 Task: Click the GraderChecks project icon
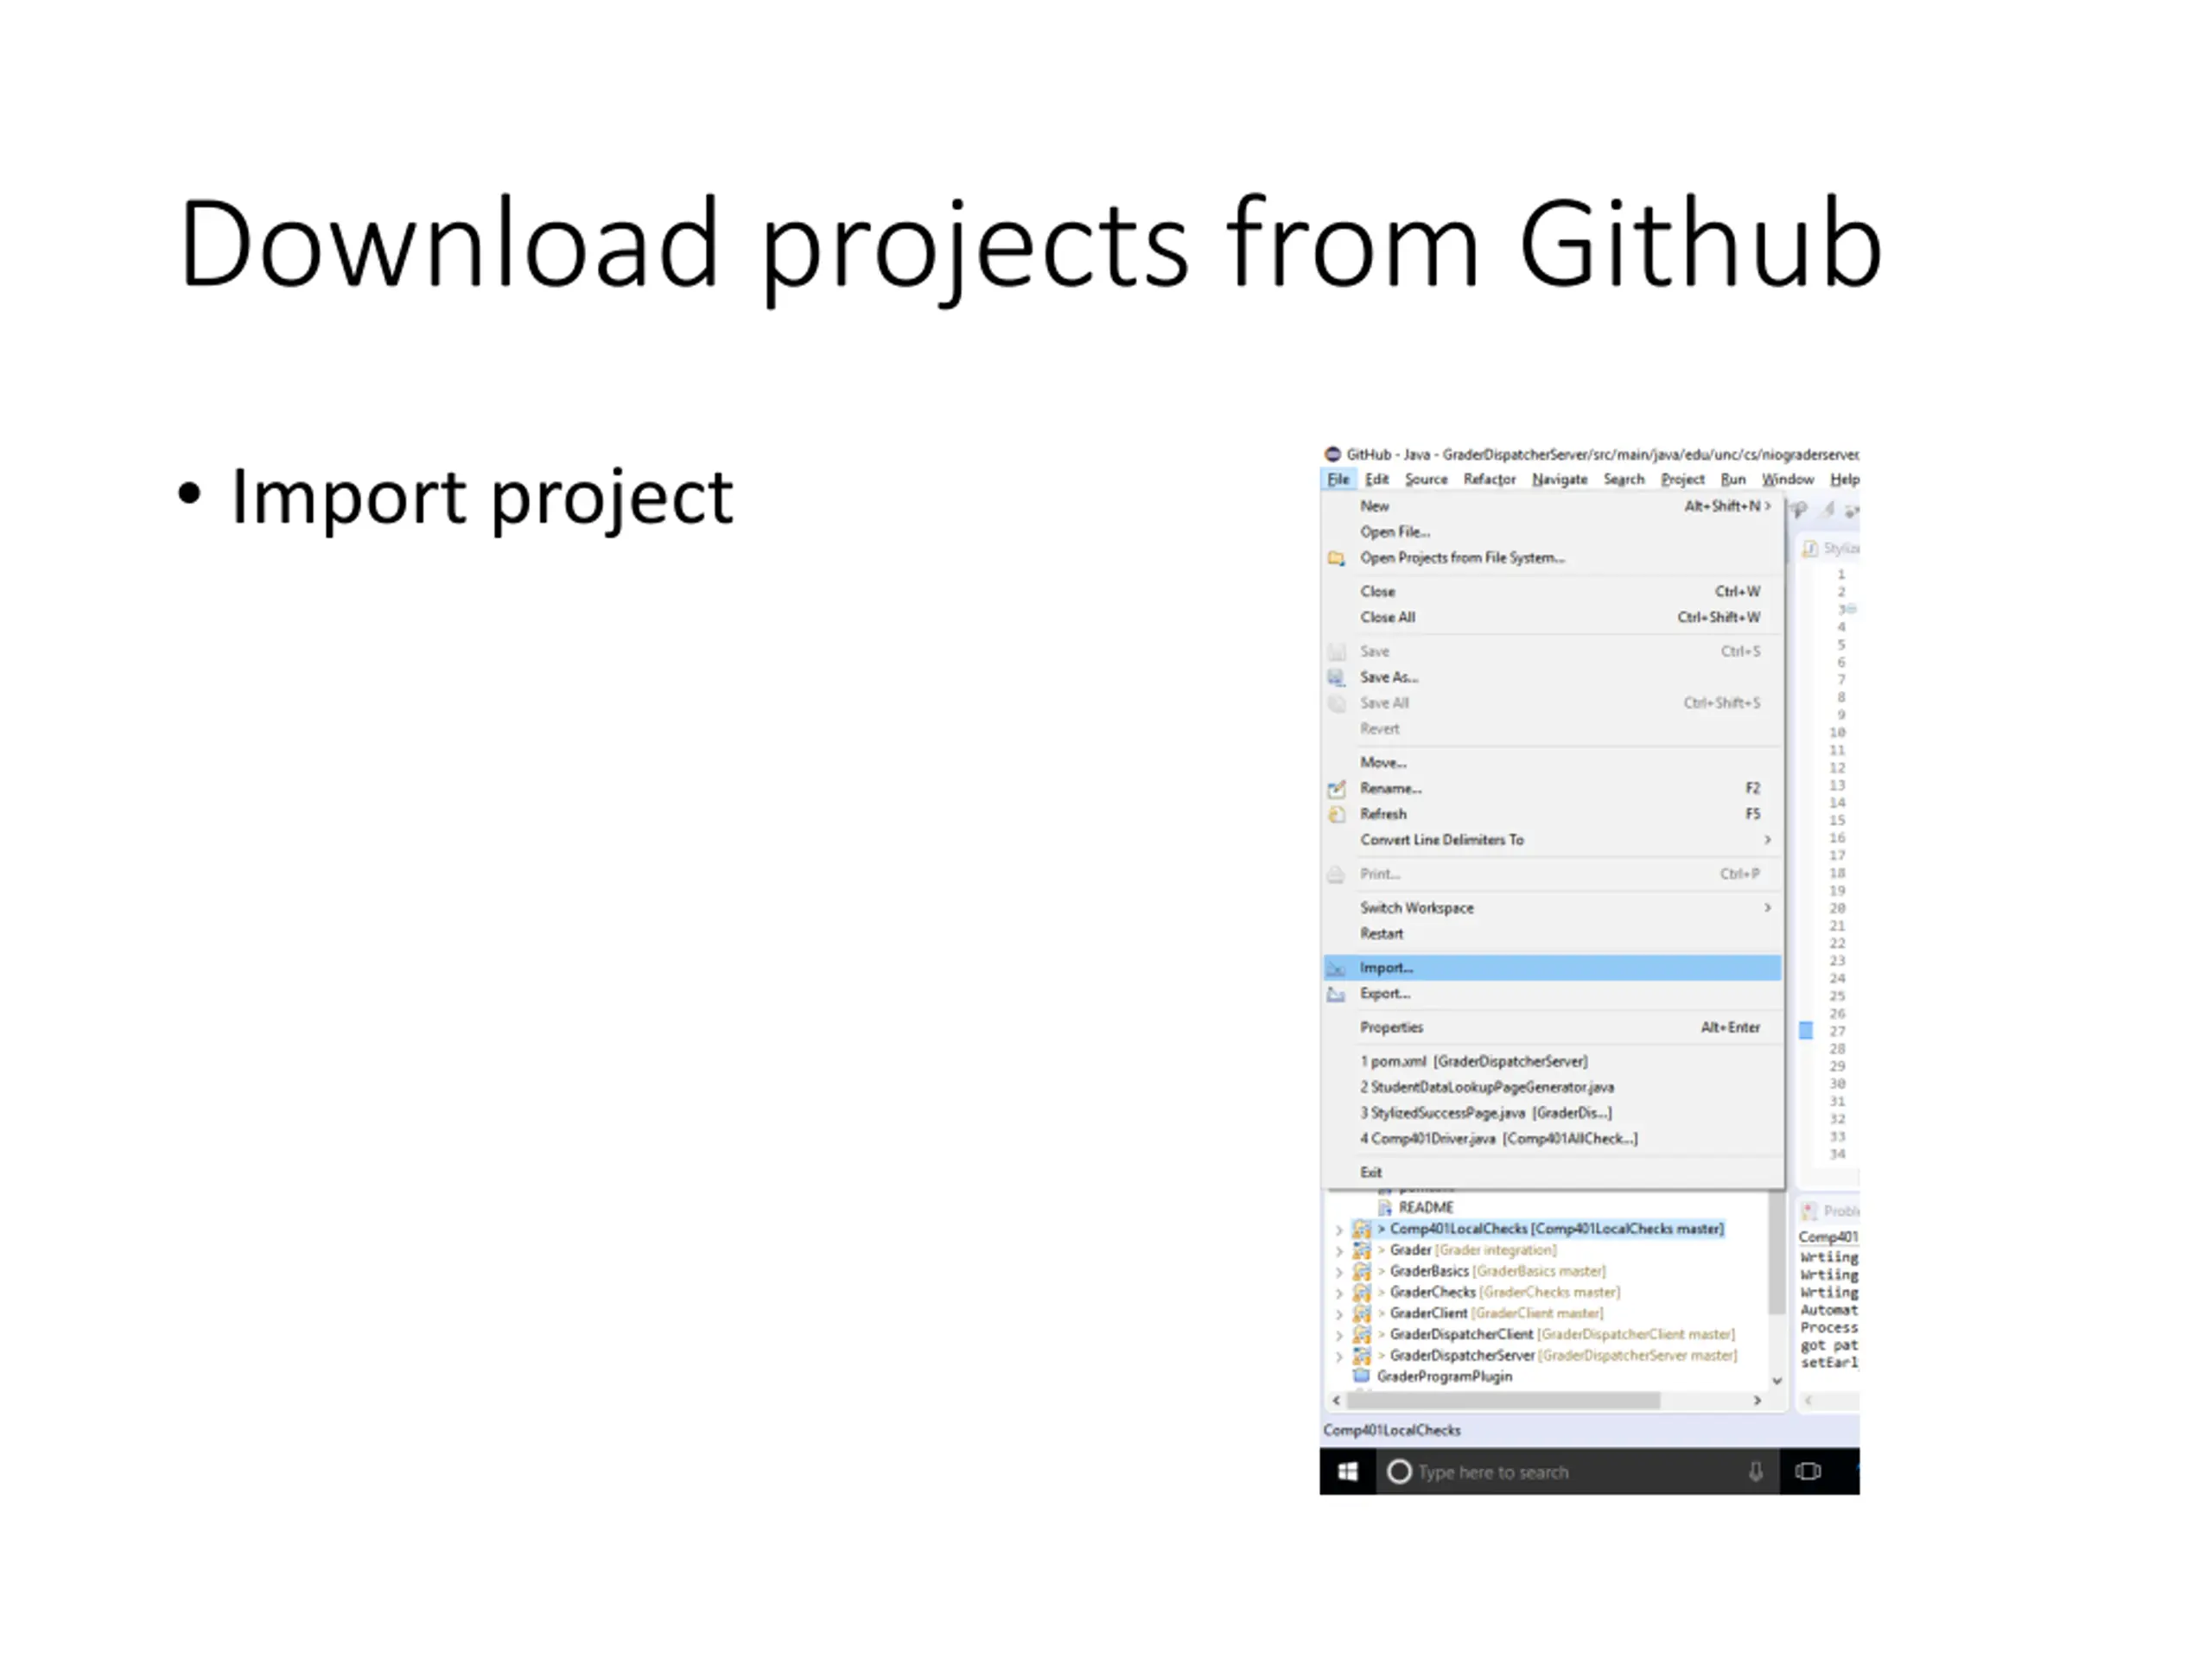(x=1361, y=1292)
